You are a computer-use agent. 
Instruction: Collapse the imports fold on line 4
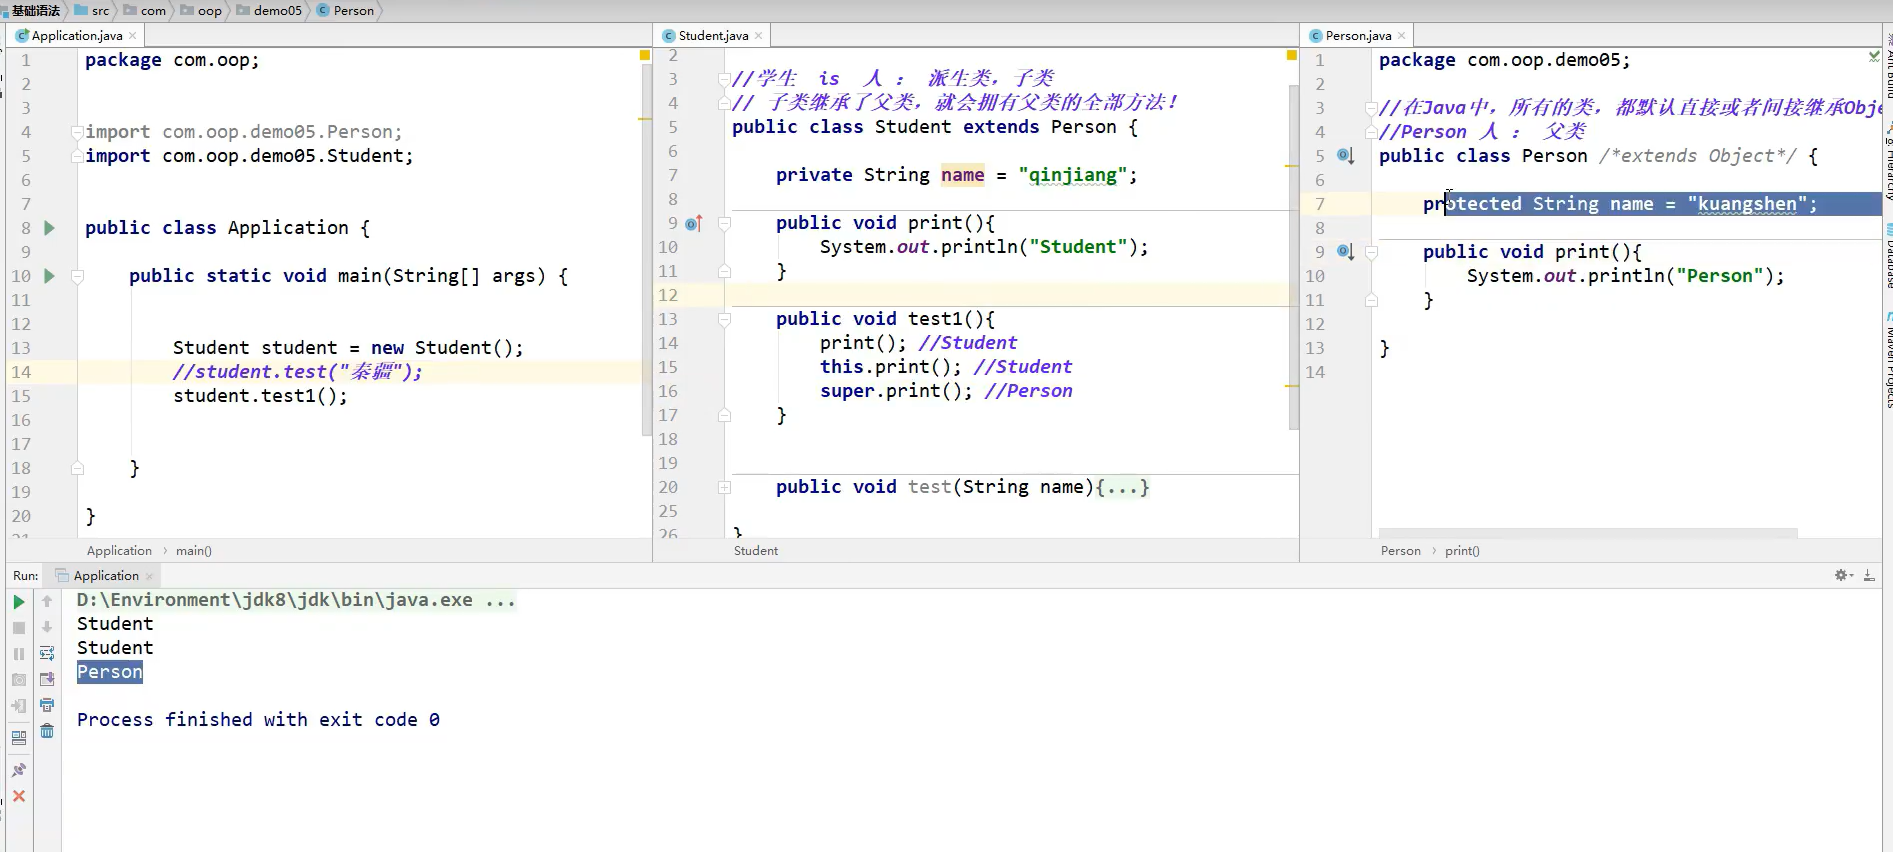click(x=77, y=132)
